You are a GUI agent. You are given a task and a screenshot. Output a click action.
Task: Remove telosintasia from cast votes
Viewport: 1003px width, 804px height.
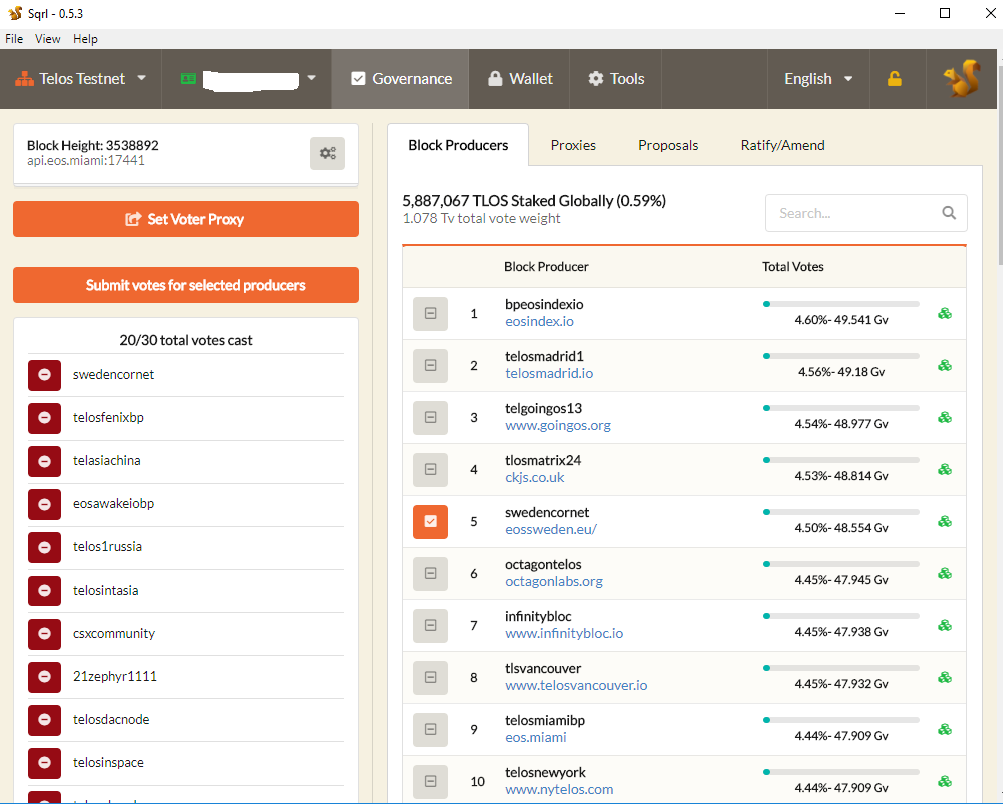click(44, 590)
